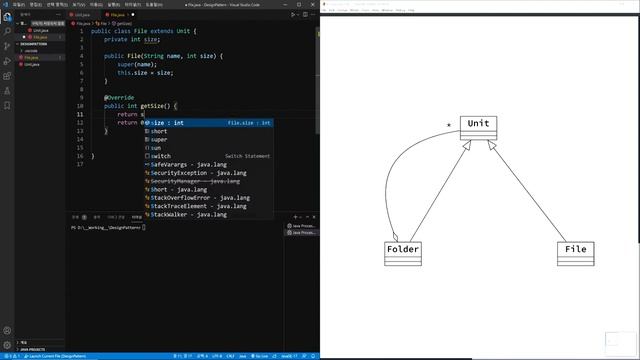Open the second menu bar item (Edit)

(x=36, y=5)
